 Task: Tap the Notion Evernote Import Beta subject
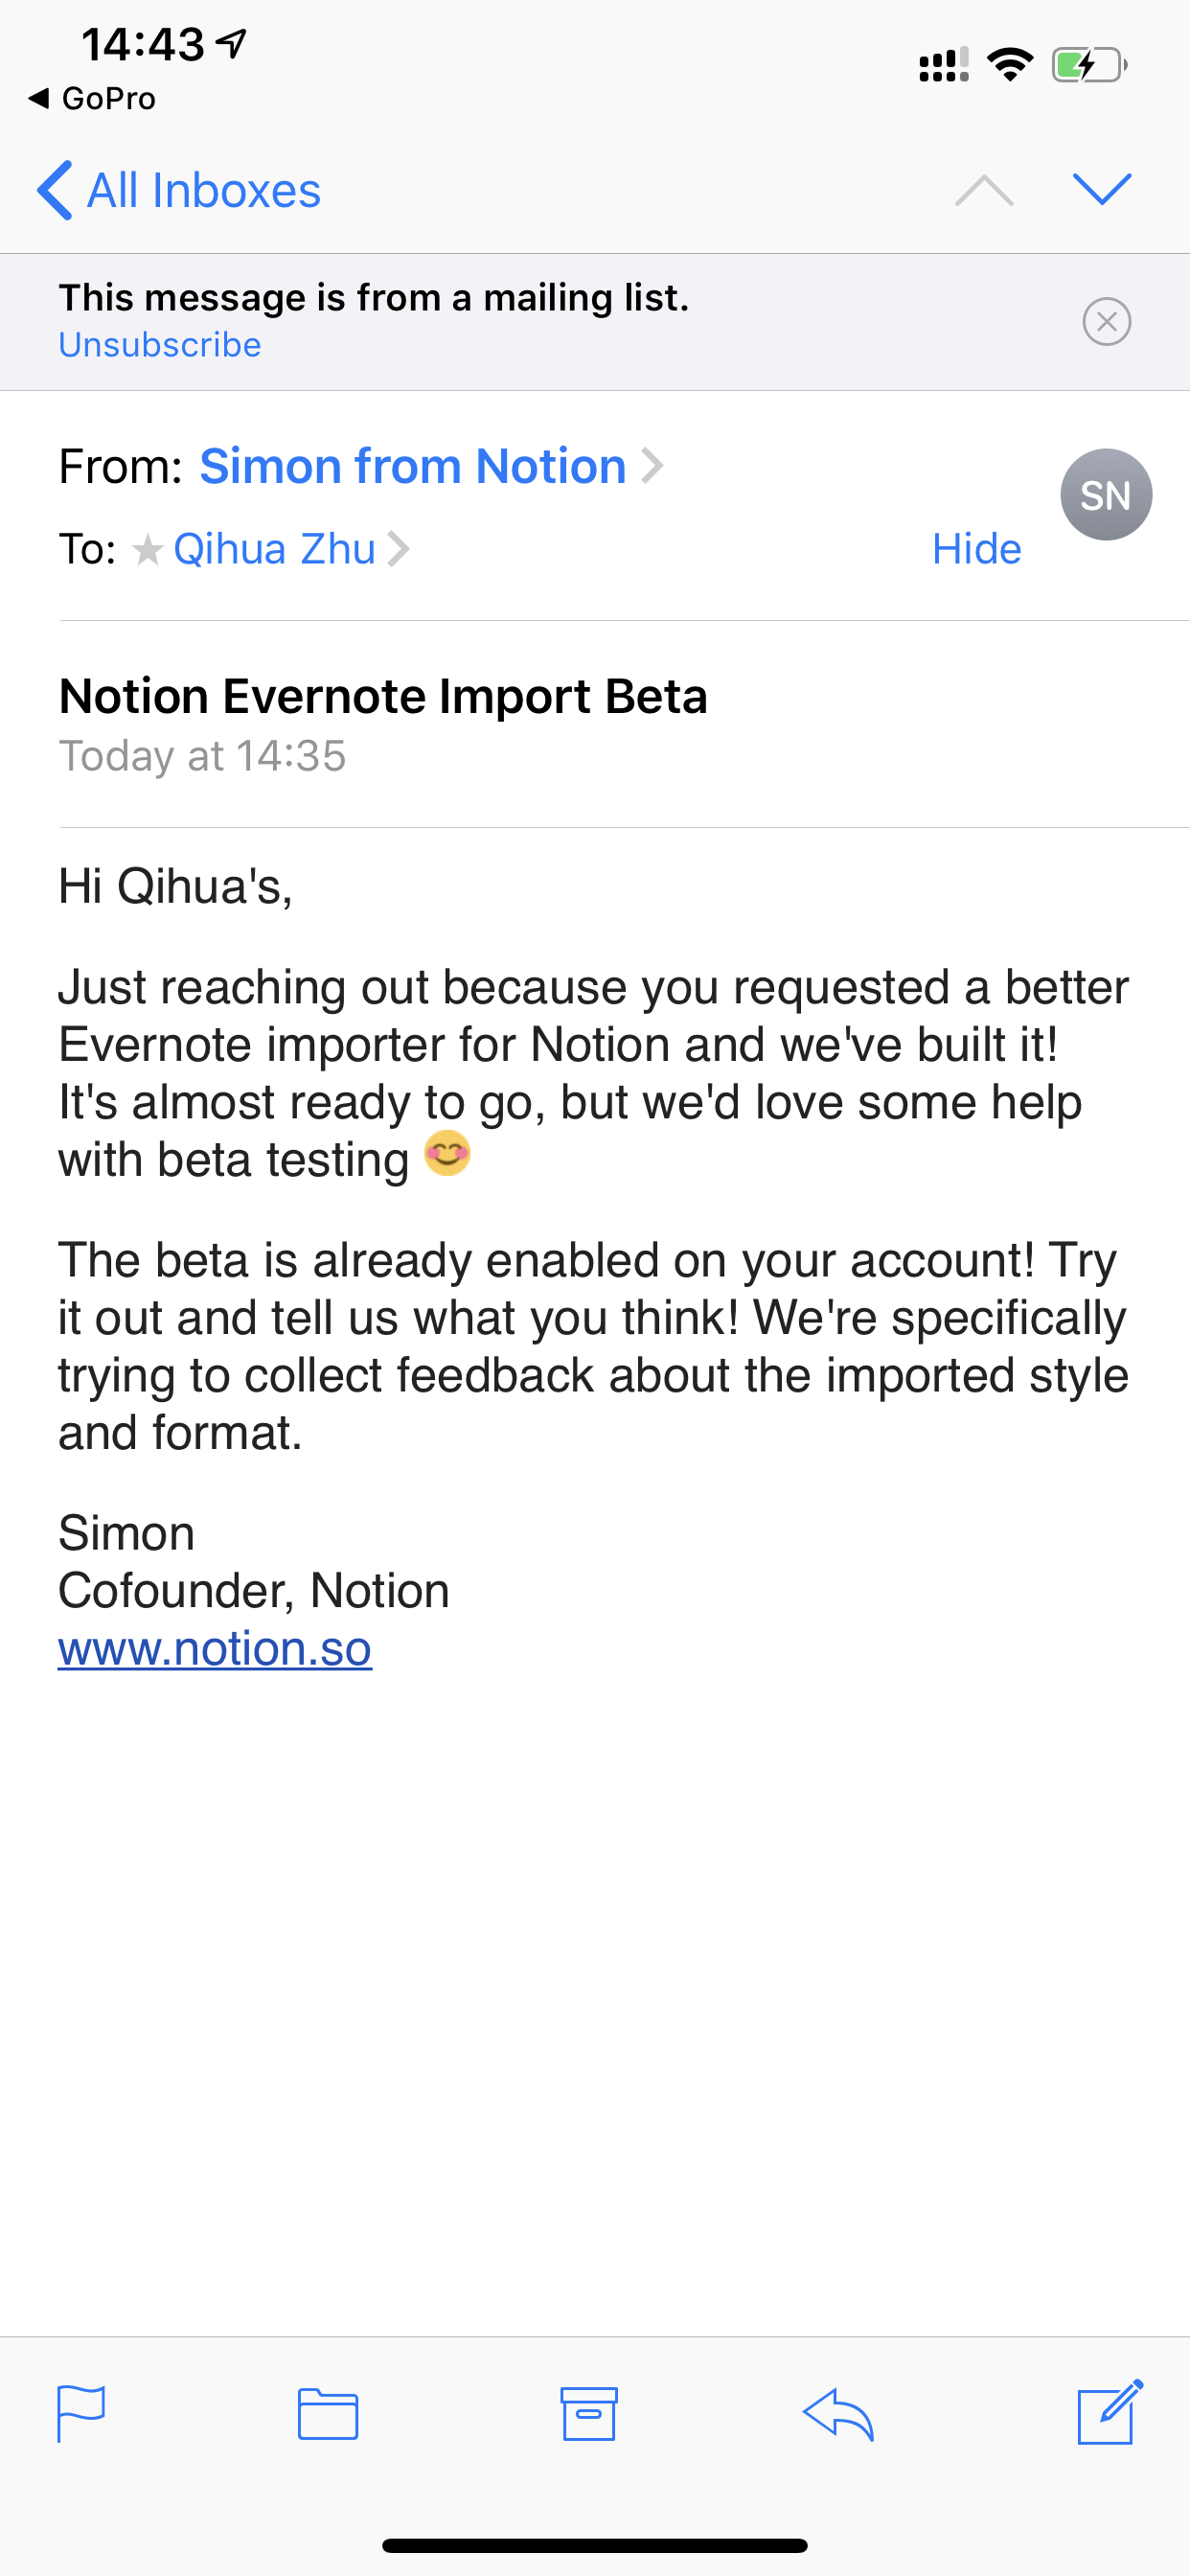click(383, 696)
